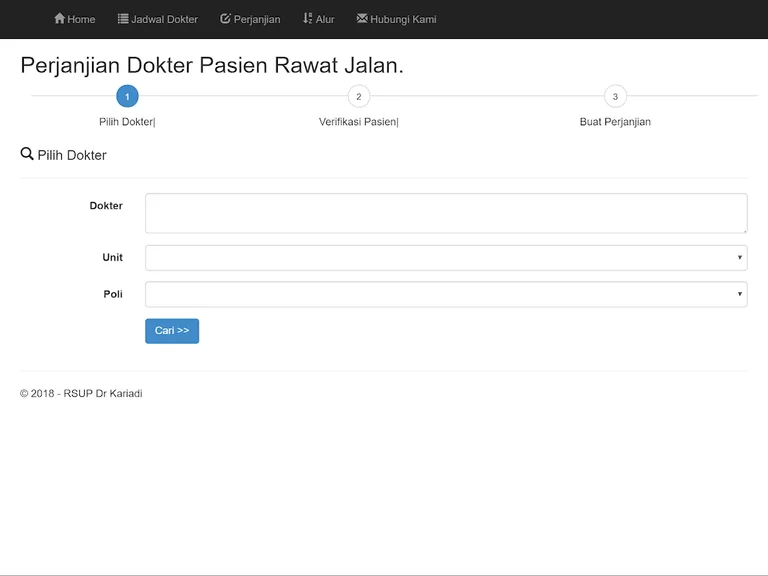Go to the Perjanjian menu item
Viewport: 768px width, 576px height.
pos(250,19)
